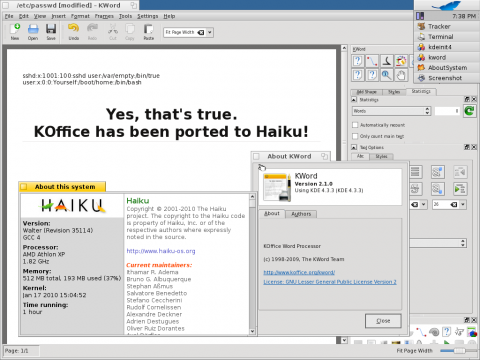
Task: Switch to the Add Shape docker tab
Action: (366, 92)
